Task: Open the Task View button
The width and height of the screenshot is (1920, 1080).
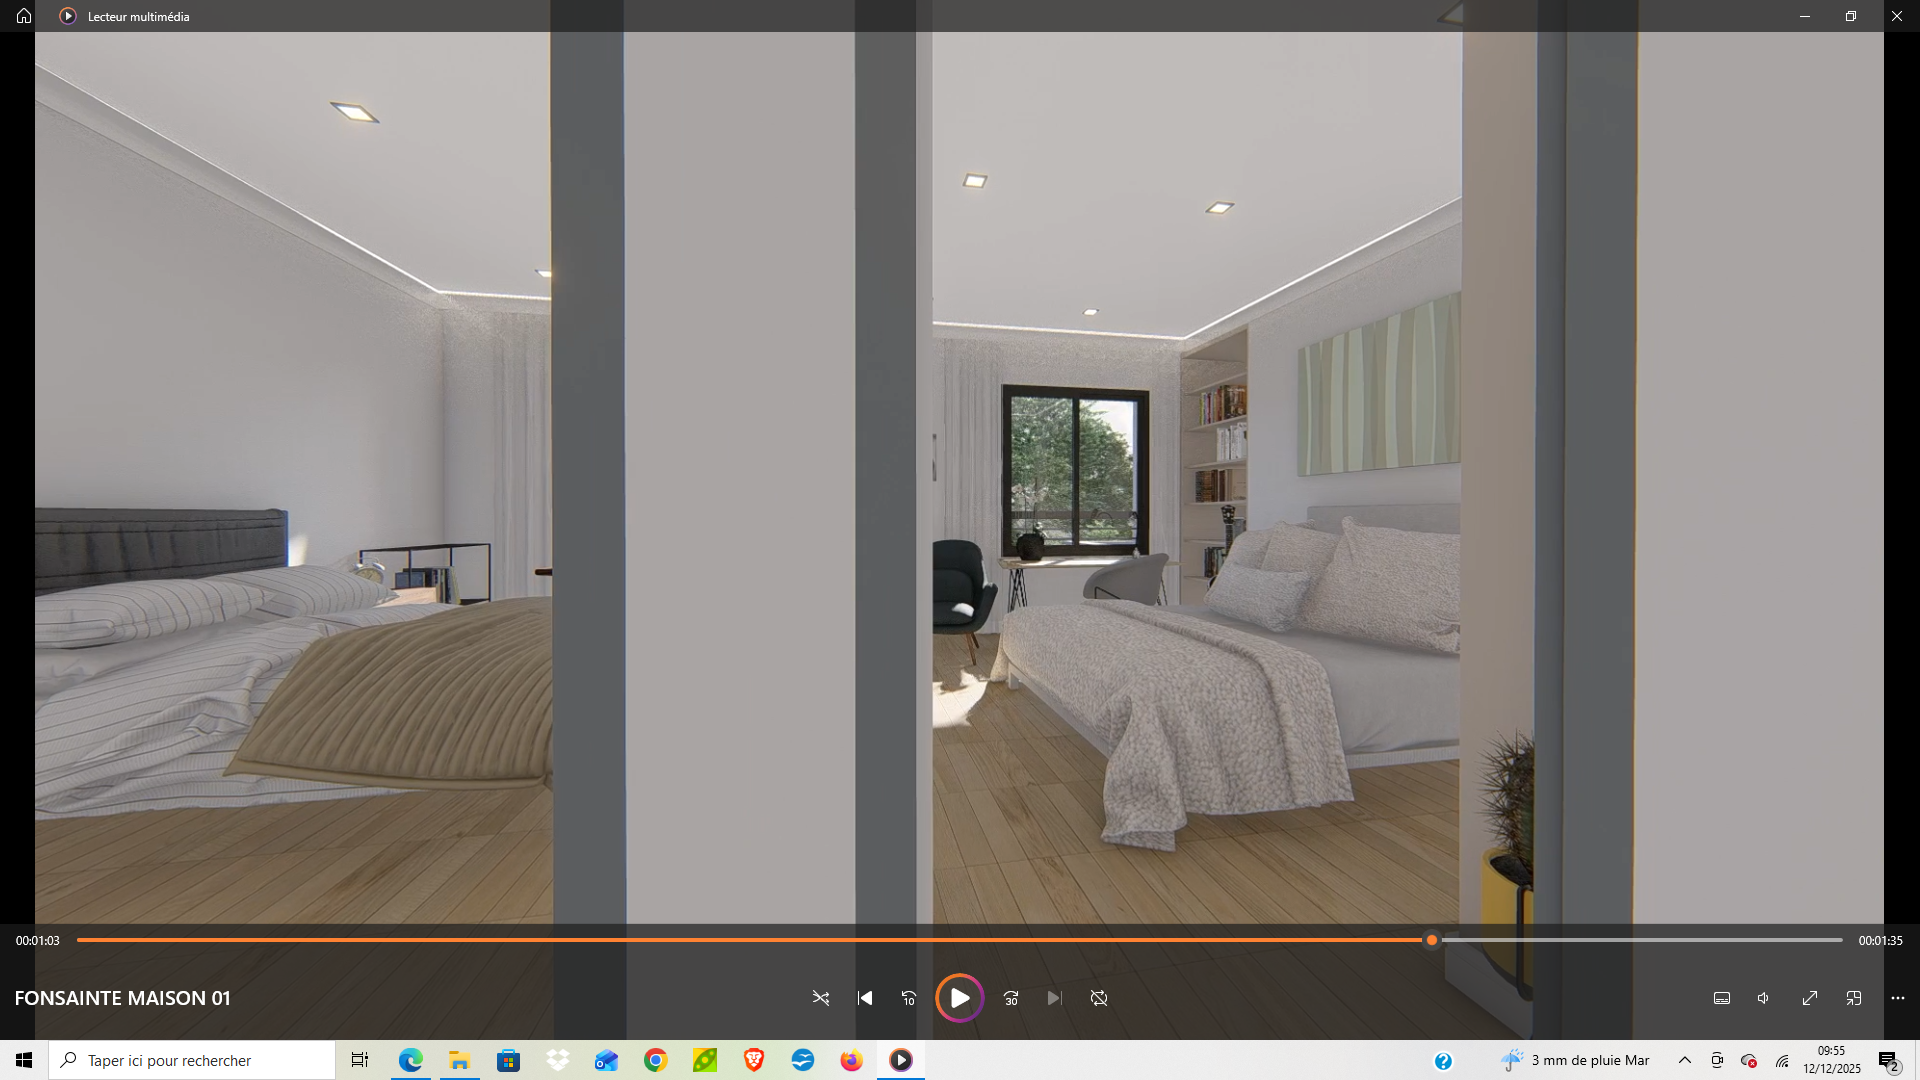Action: coord(360,1060)
